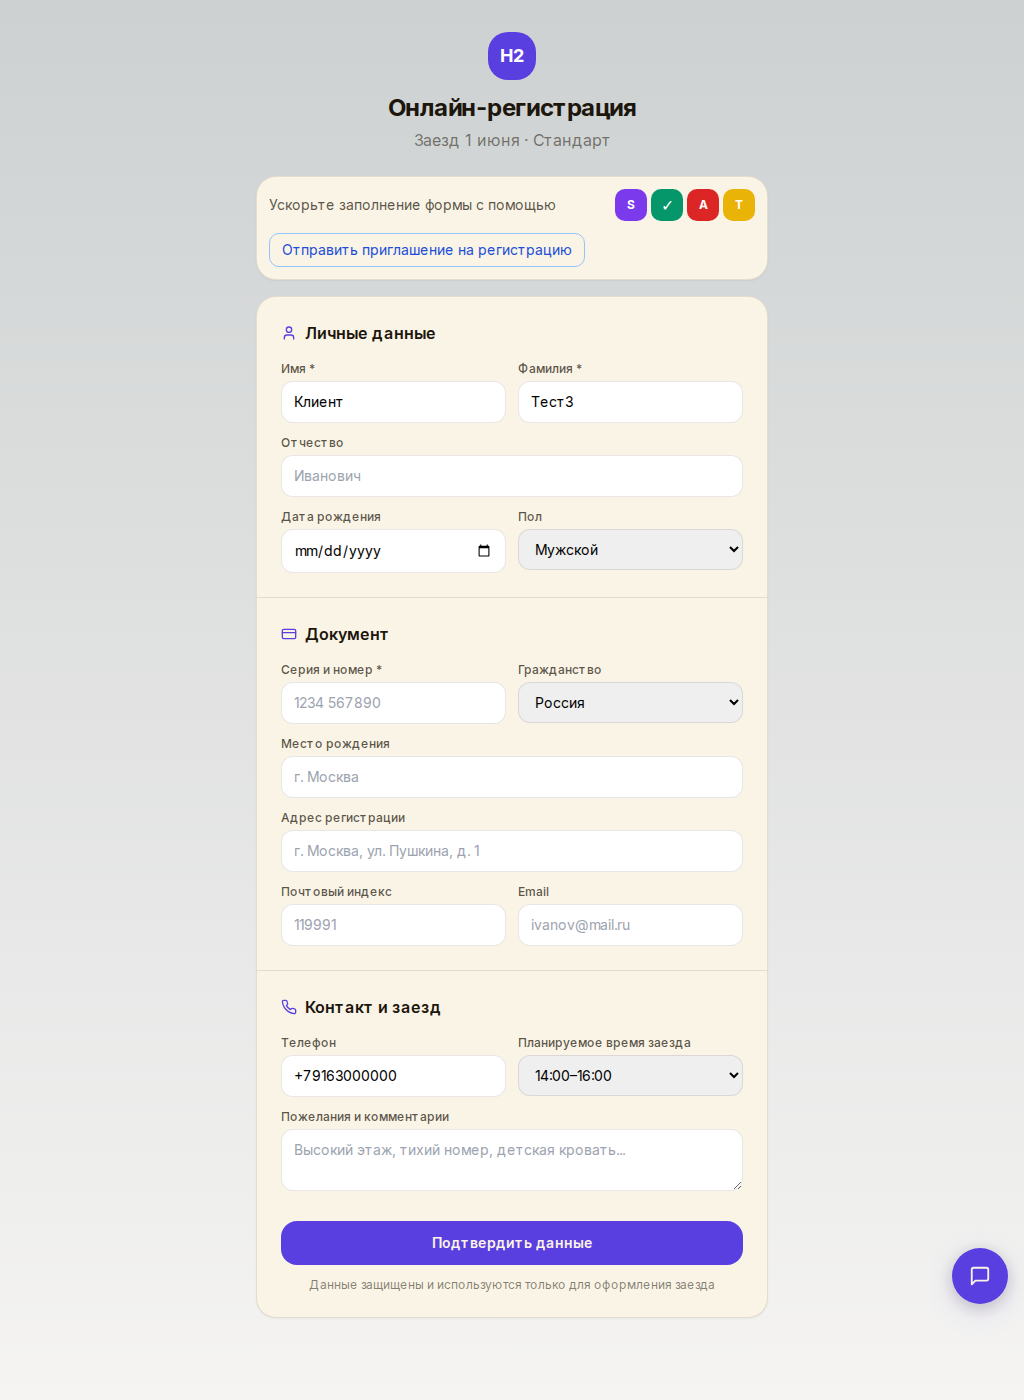This screenshot has width=1024, height=1400.
Task: Click the H2 logo badge
Action: pos(512,56)
